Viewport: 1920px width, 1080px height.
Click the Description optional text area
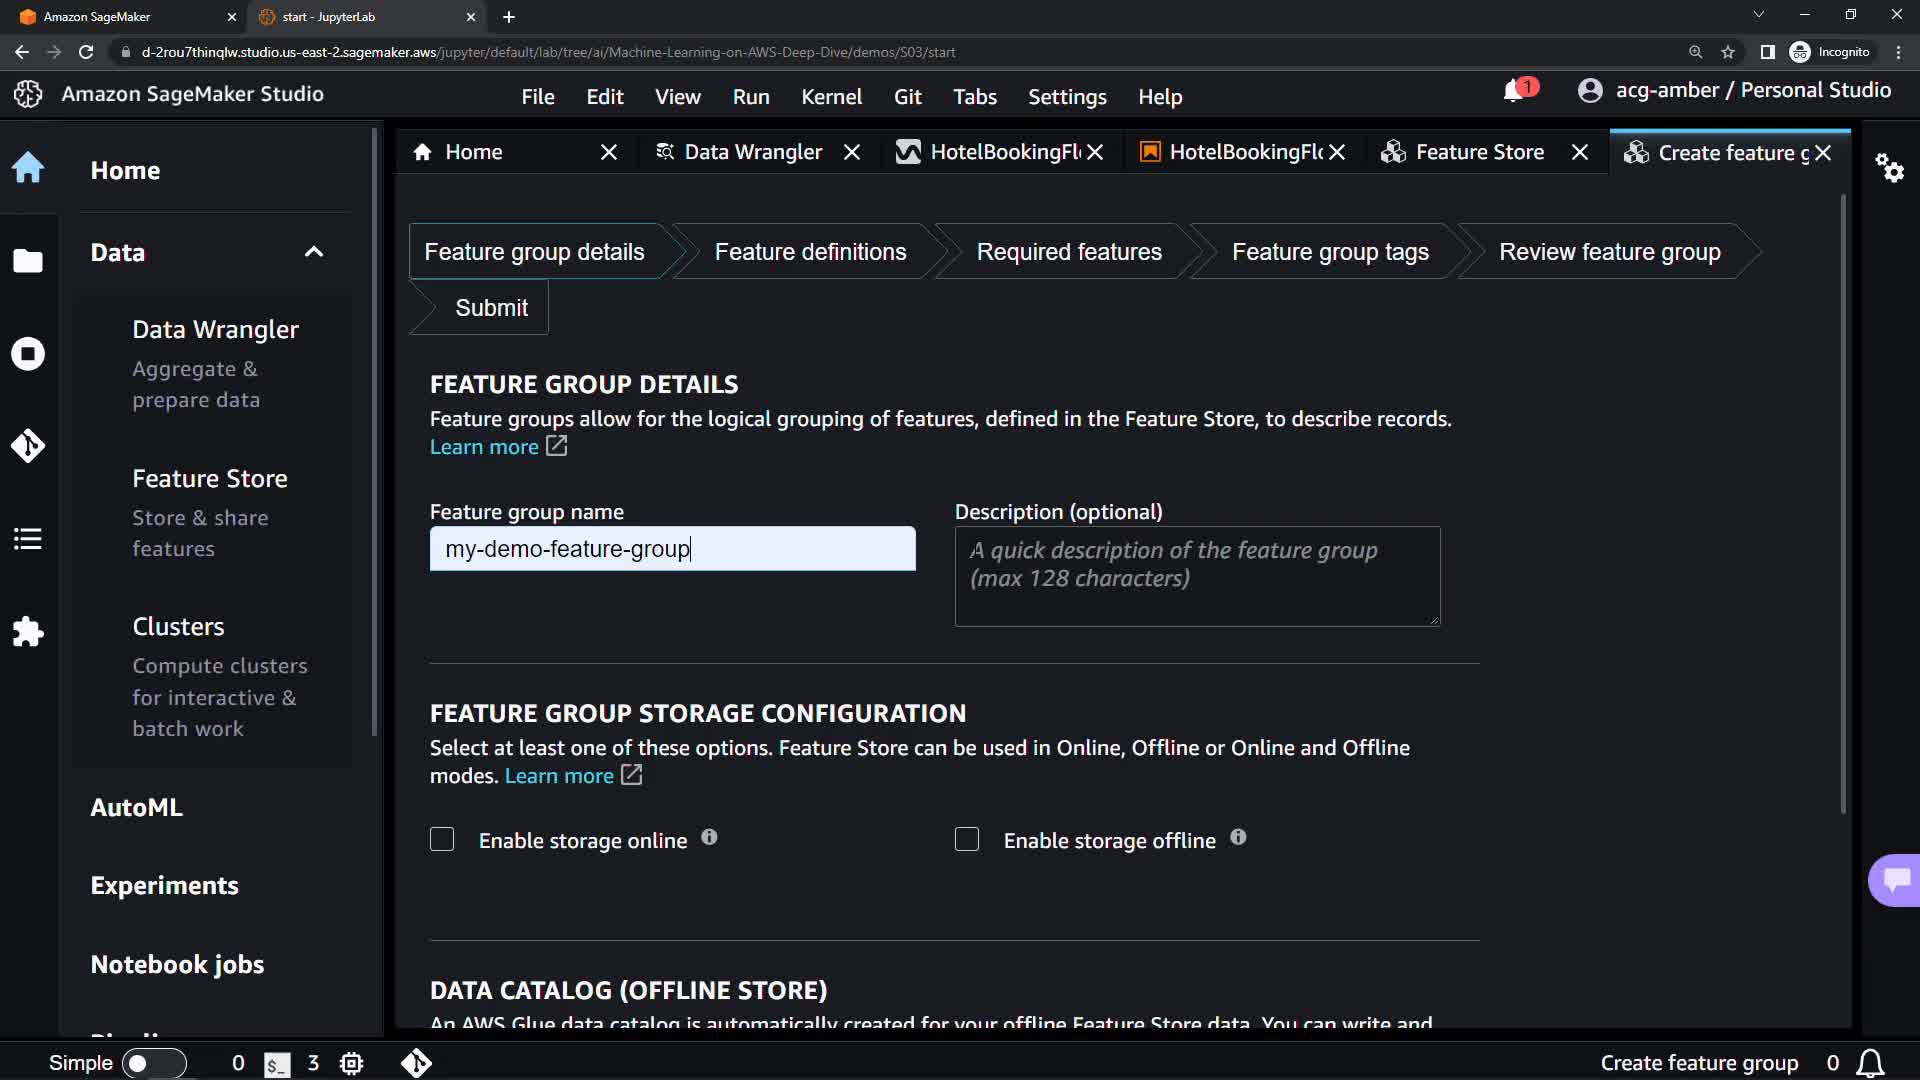(1197, 577)
